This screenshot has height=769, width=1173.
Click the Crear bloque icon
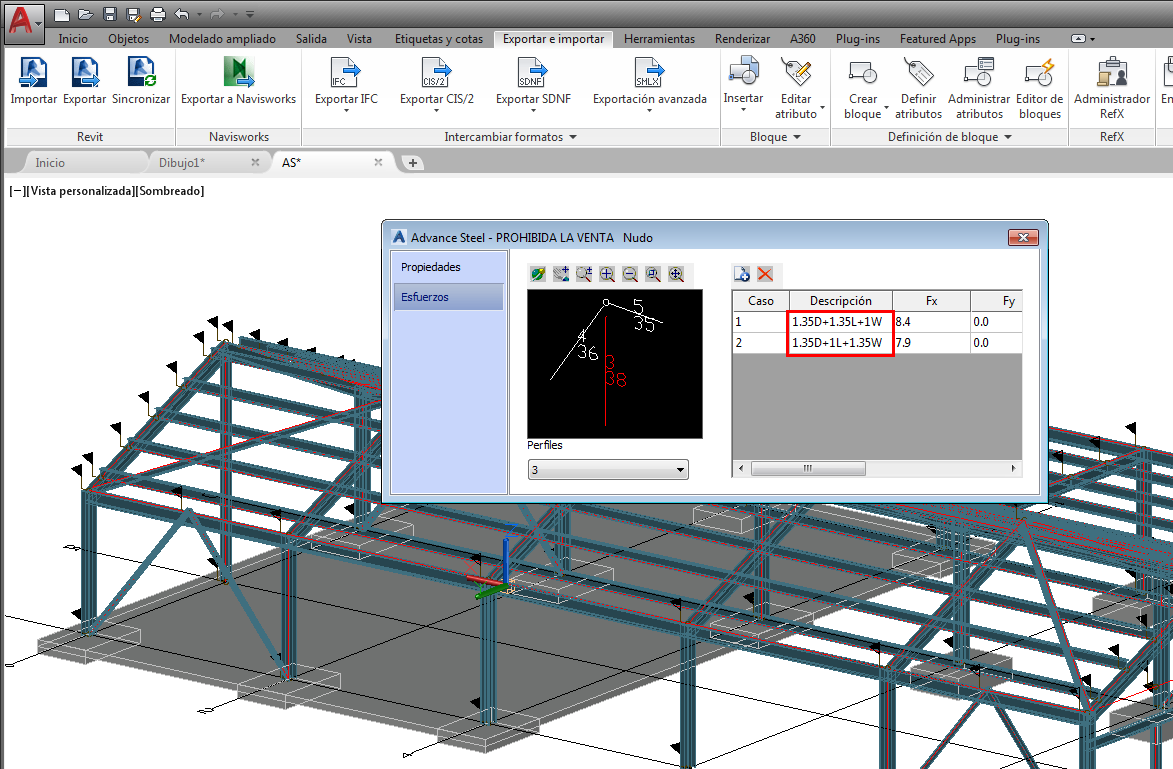pyautogui.click(x=863, y=73)
